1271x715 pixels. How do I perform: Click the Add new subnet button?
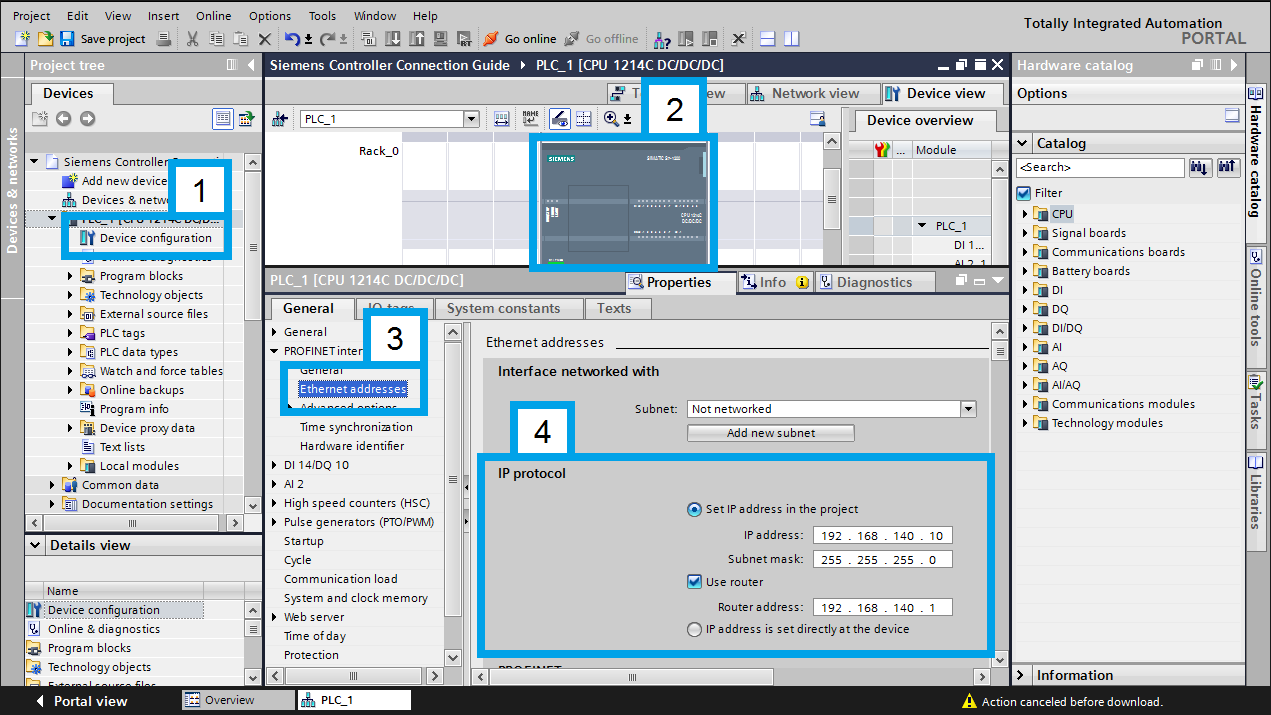770,433
